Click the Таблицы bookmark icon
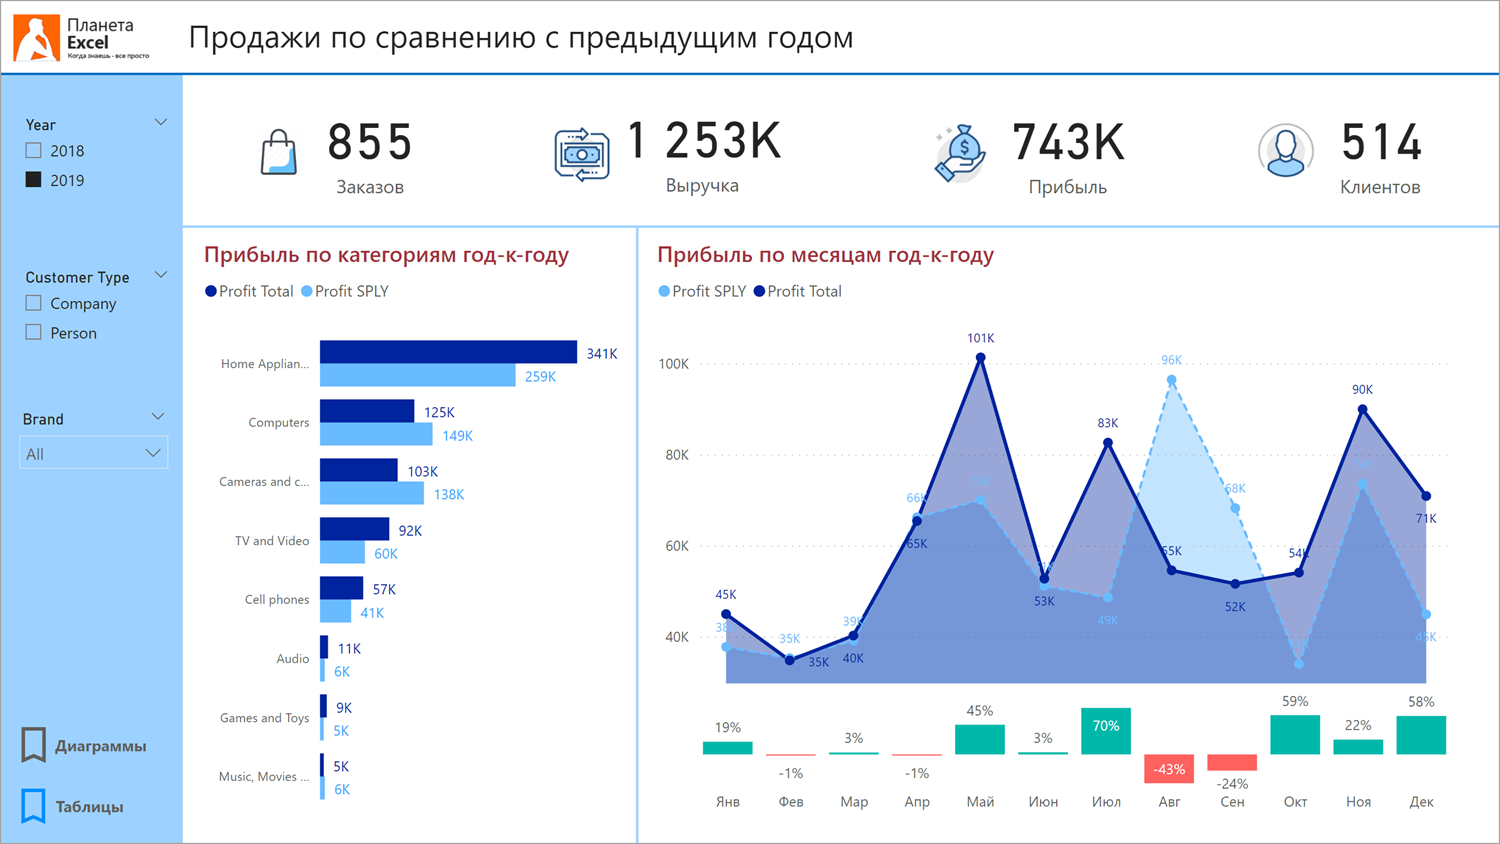Image resolution: width=1500 pixels, height=844 pixels. coord(34,806)
